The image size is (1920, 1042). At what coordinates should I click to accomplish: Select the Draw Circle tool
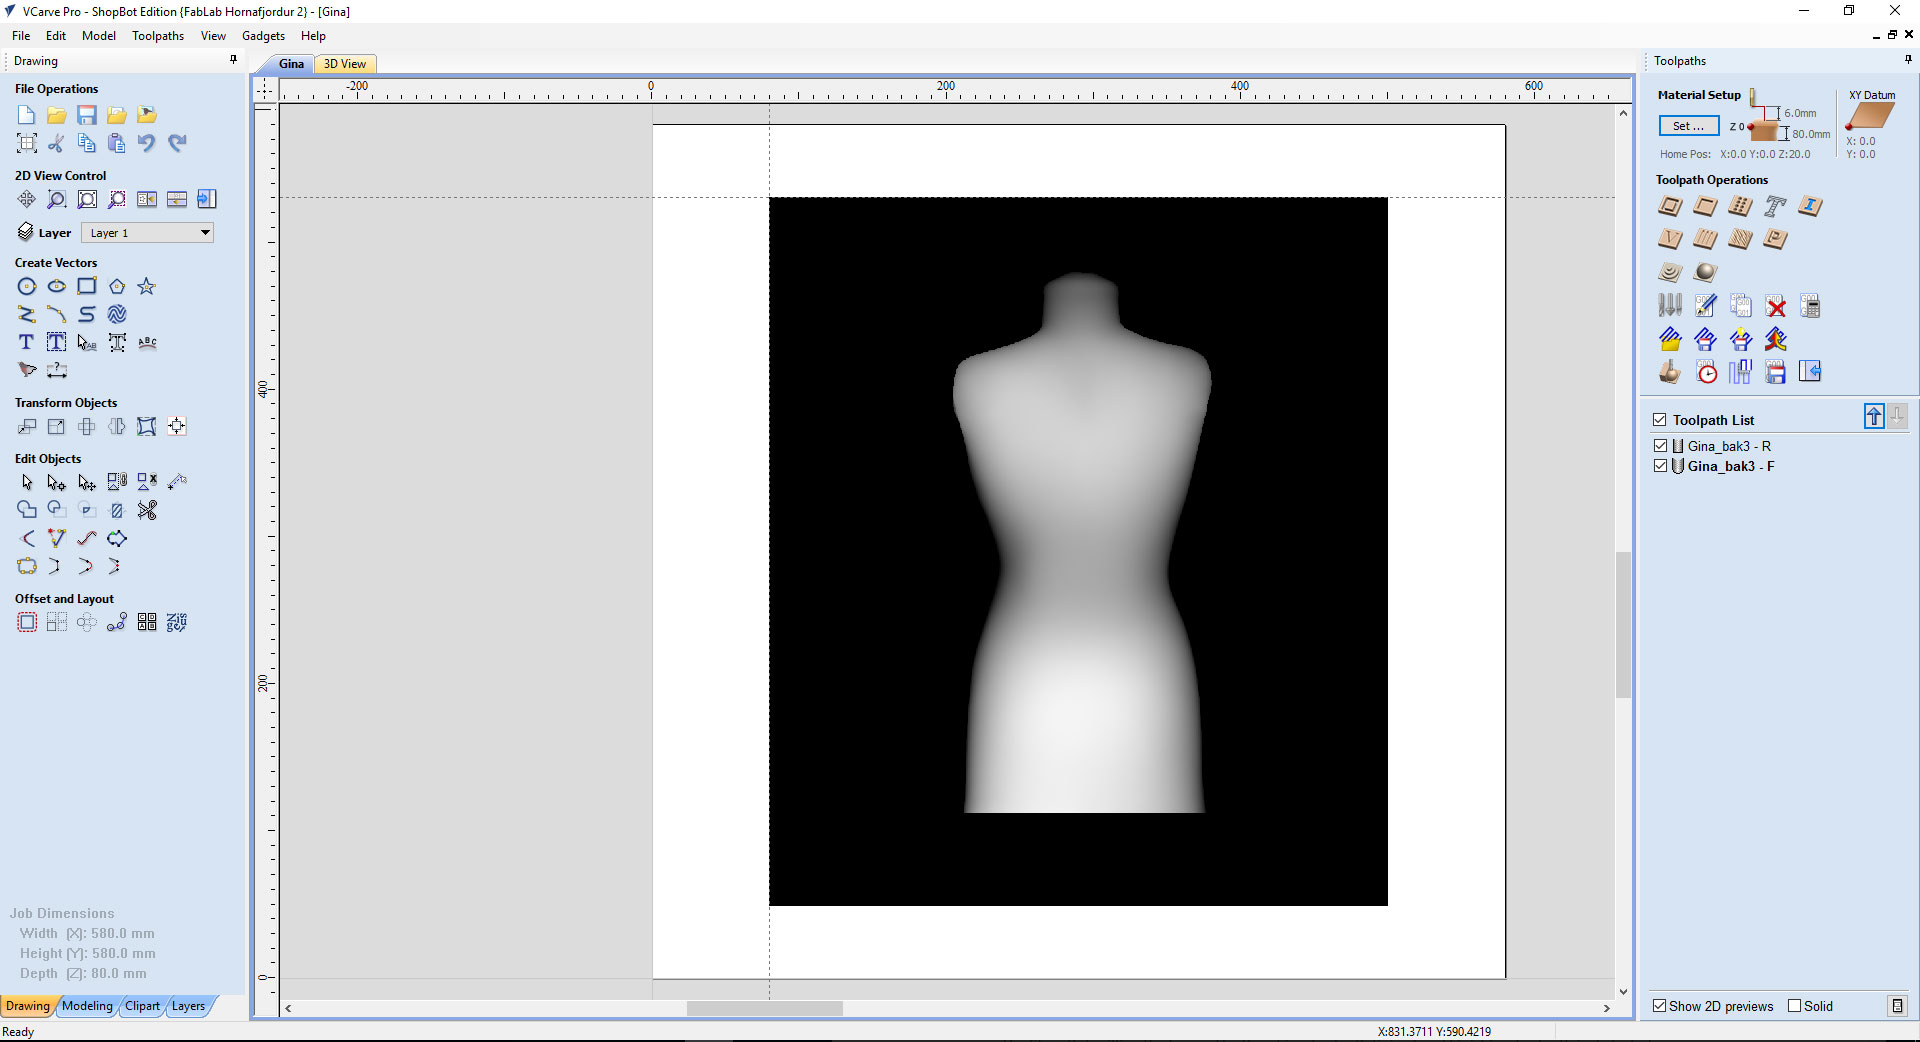(27, 286)
